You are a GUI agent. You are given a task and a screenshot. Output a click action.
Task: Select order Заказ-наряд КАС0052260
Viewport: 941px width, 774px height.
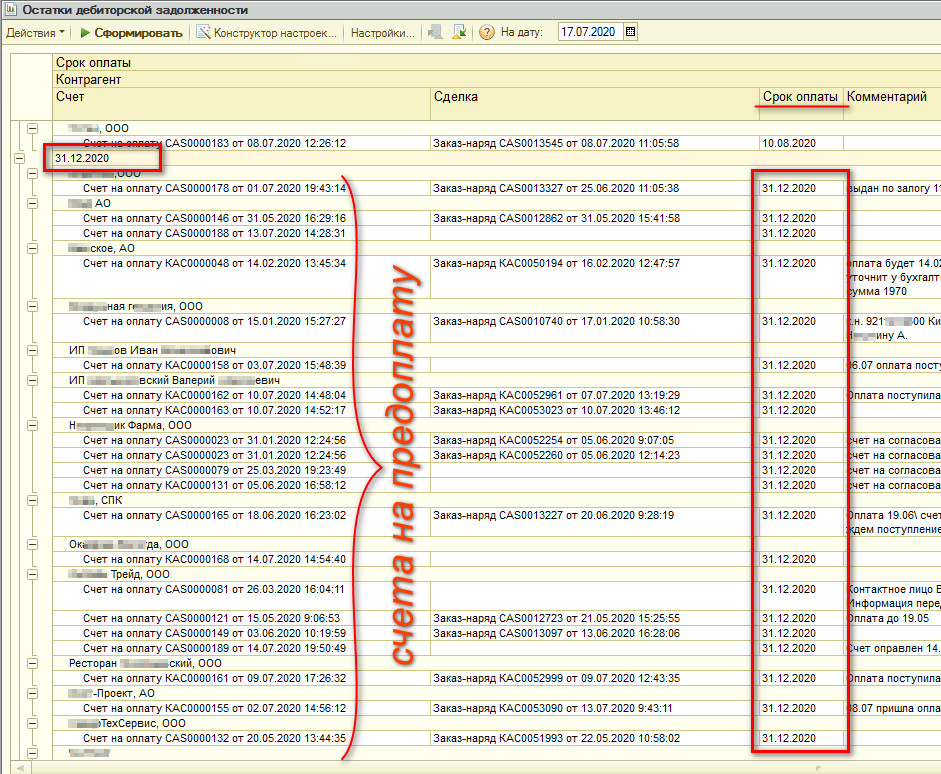tap(556, 455)
